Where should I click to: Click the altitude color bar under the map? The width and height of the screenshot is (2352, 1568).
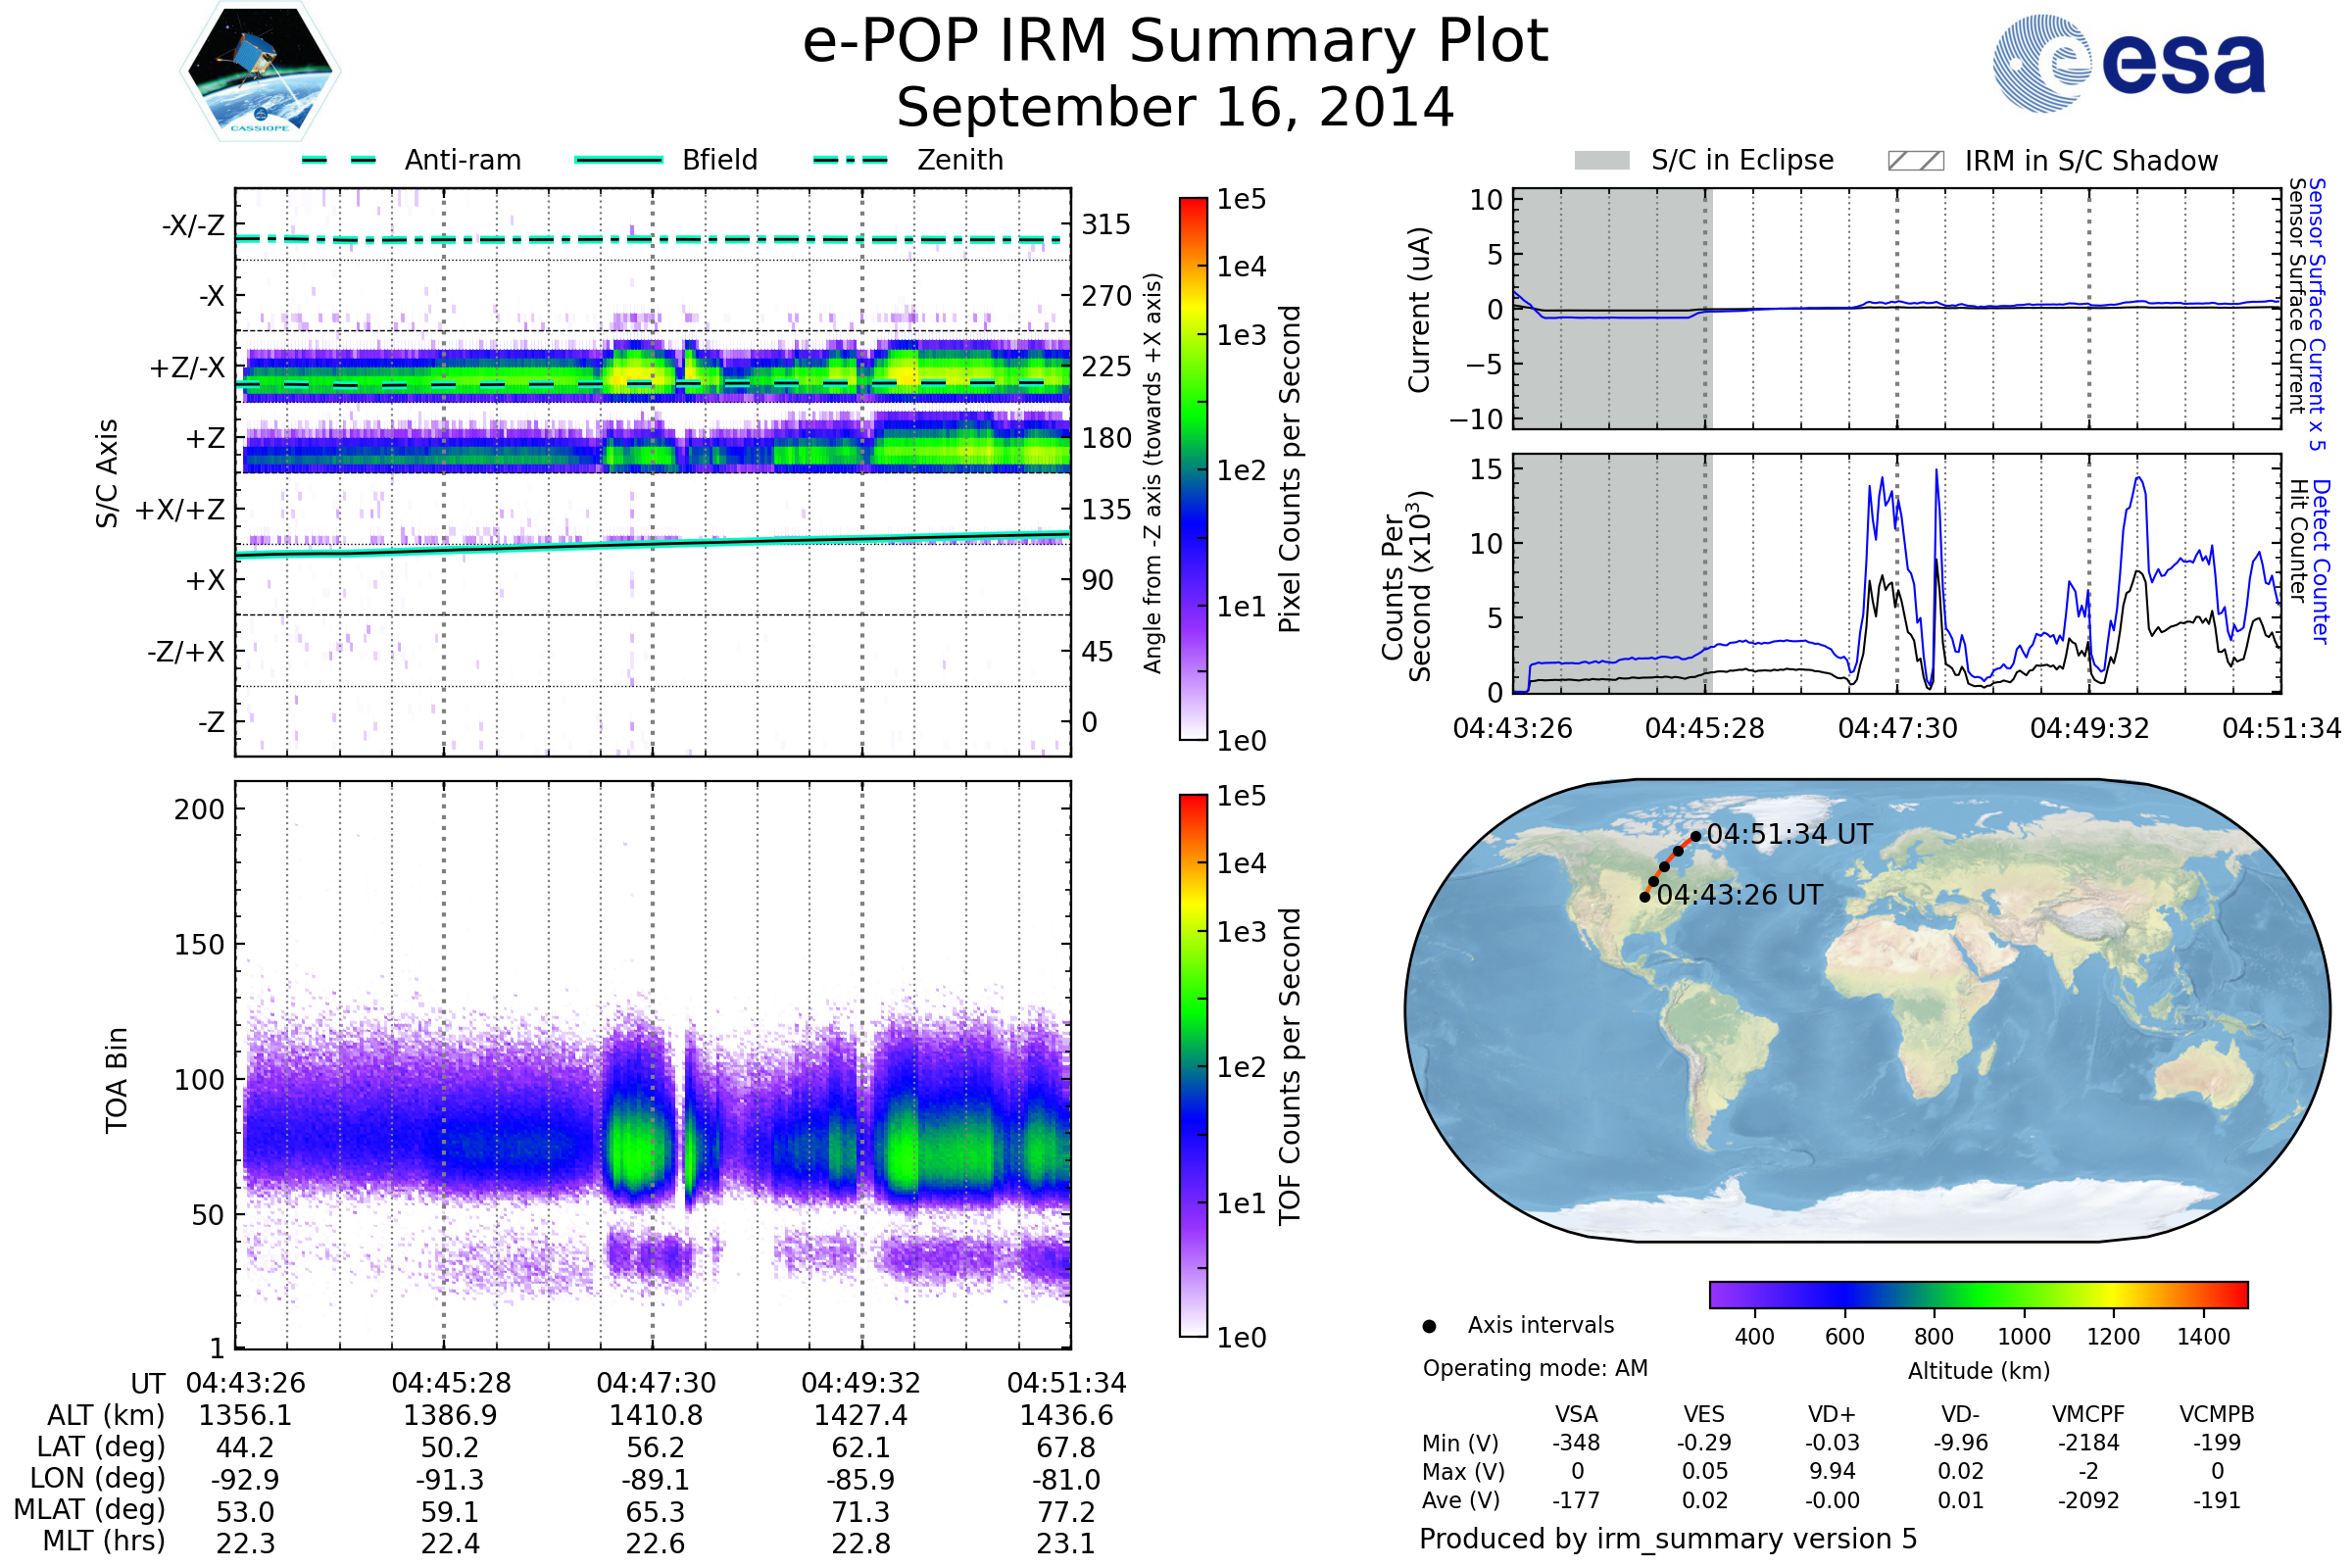1978,1294
